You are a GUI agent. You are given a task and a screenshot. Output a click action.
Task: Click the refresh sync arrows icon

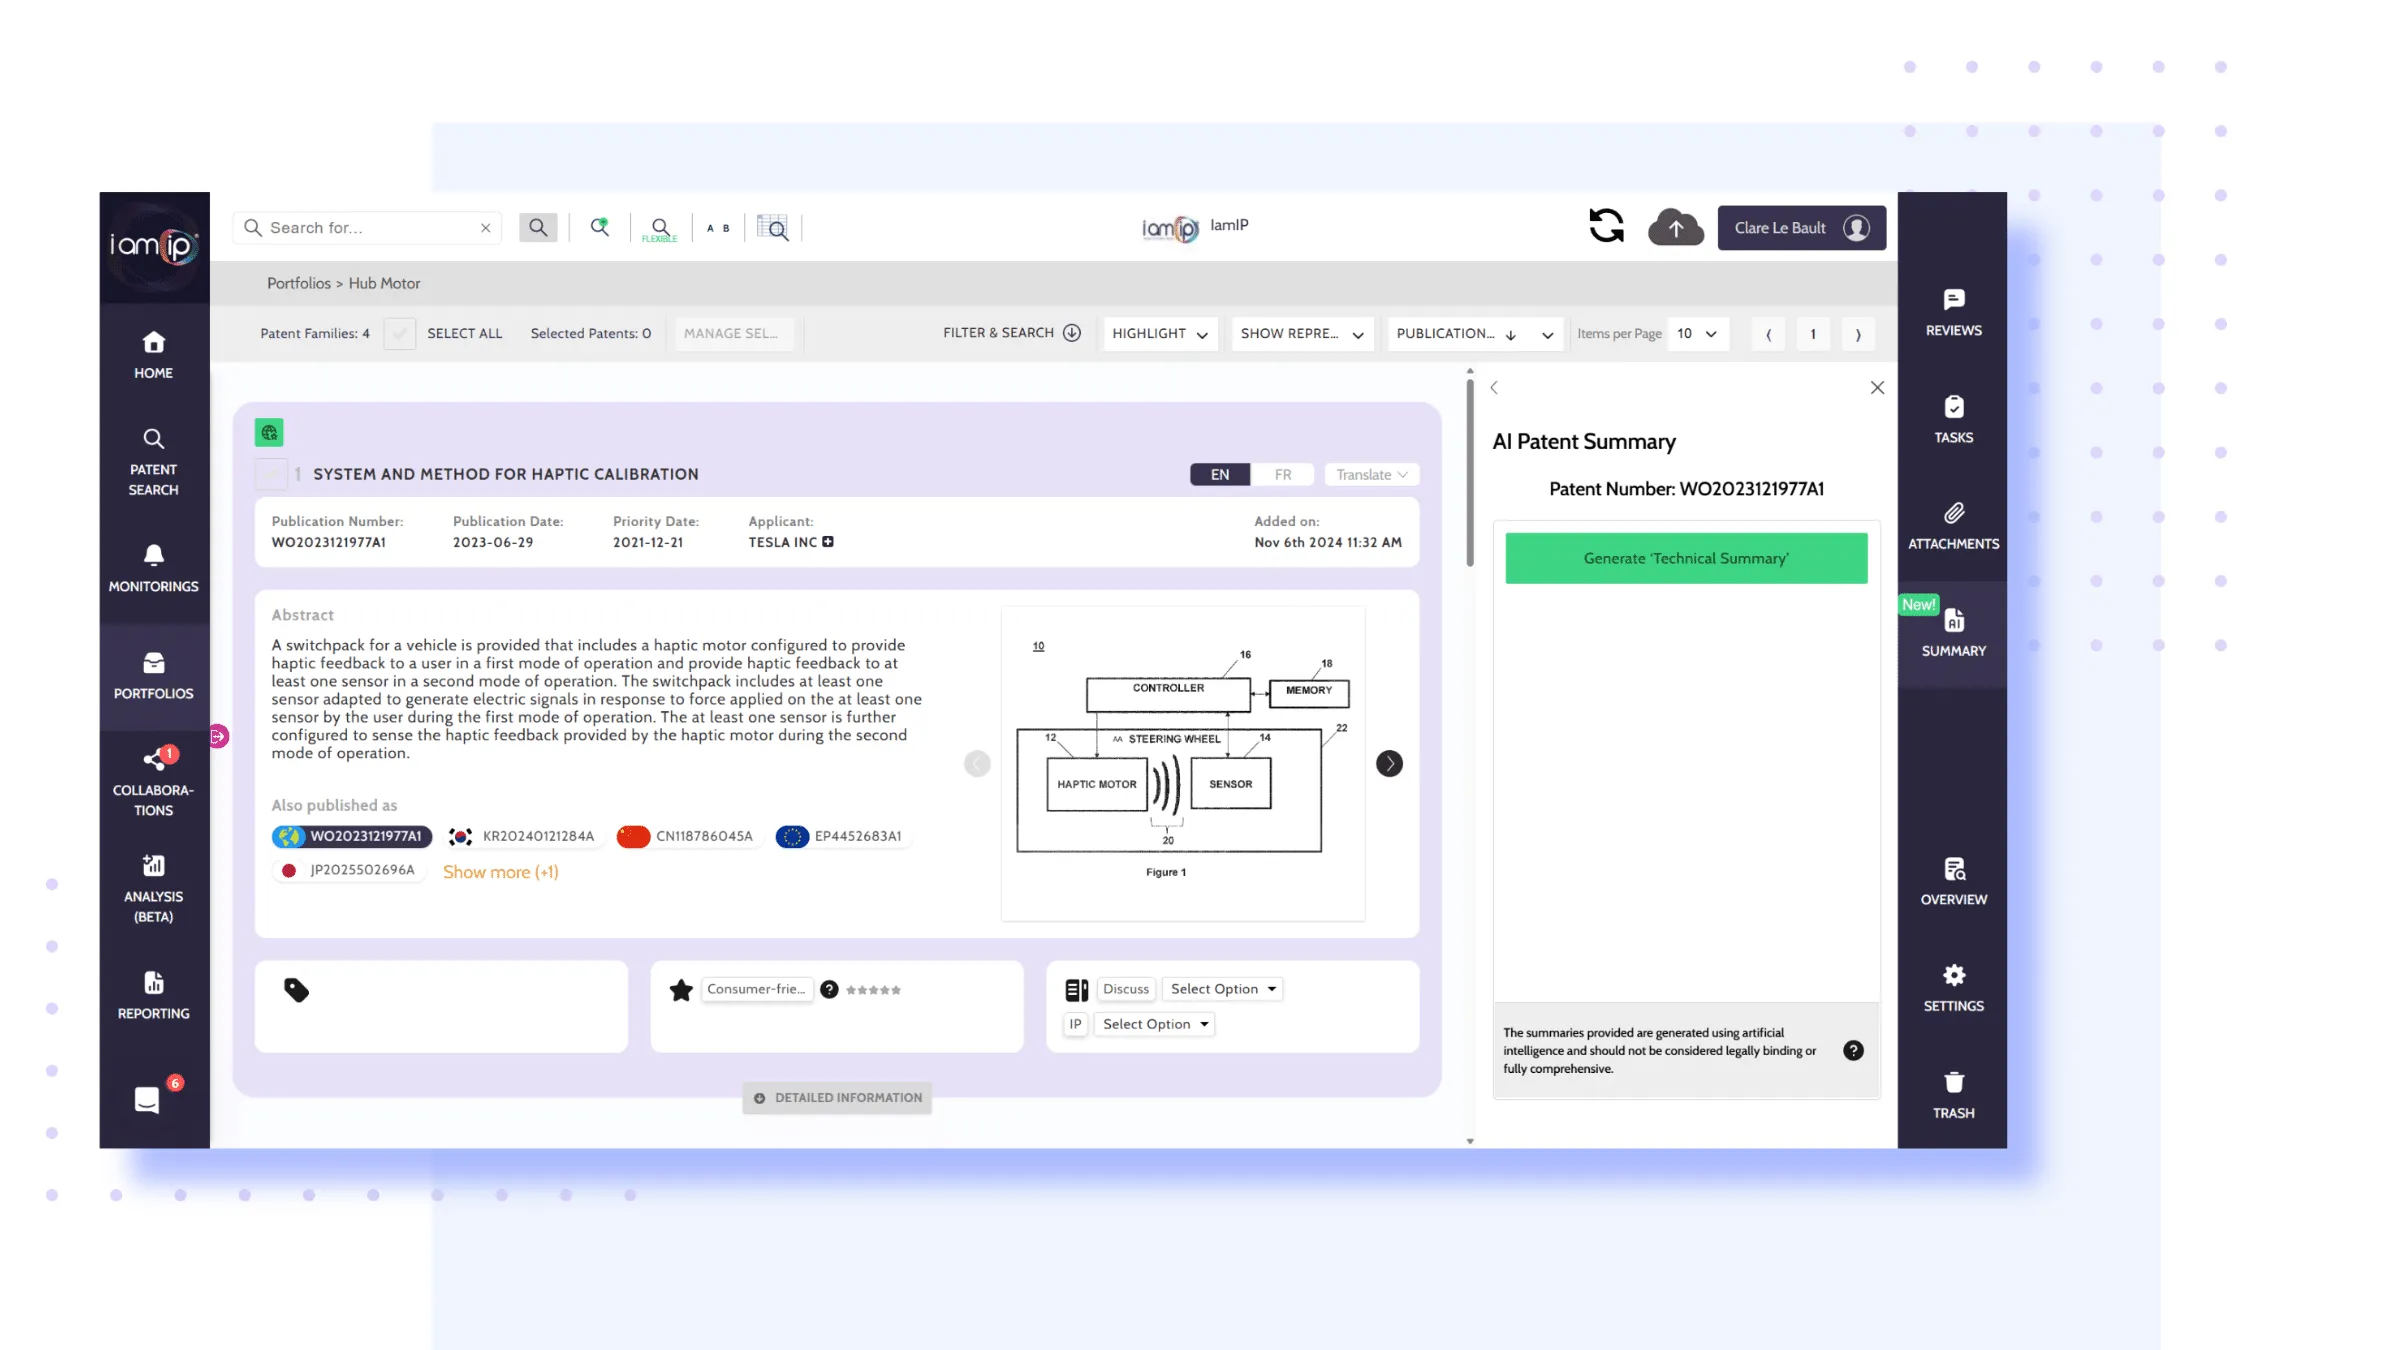coord(1606,226)
